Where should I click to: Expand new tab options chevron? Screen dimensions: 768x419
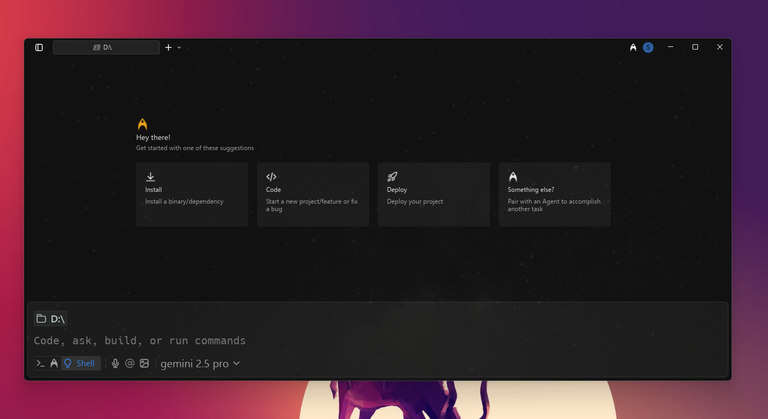pyautogui.click(x=179, y=48)
